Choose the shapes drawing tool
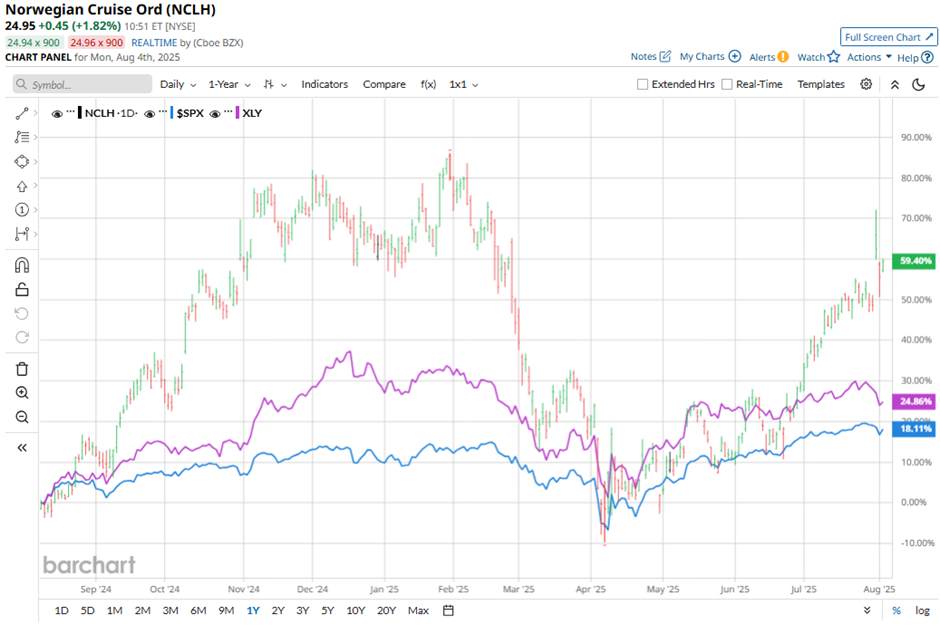The height and width of the screenshot is (625, 940). [22, 162]
